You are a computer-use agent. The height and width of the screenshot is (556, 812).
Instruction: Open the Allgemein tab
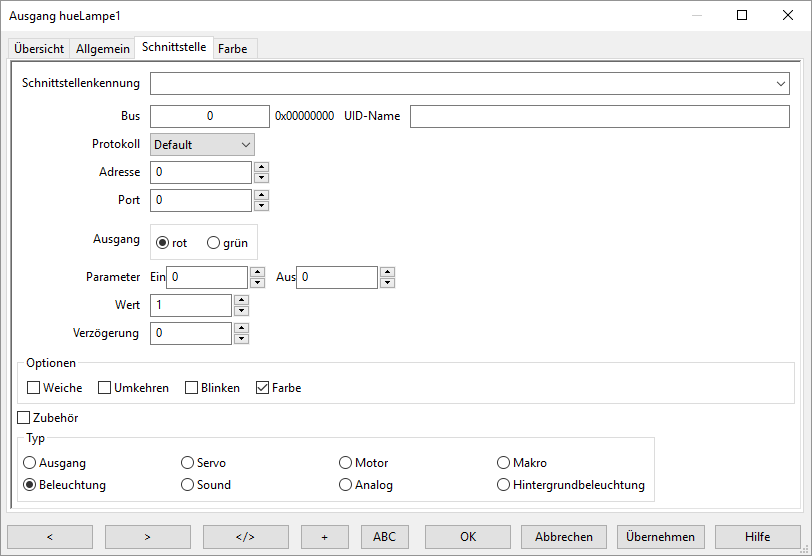[103, 49]
